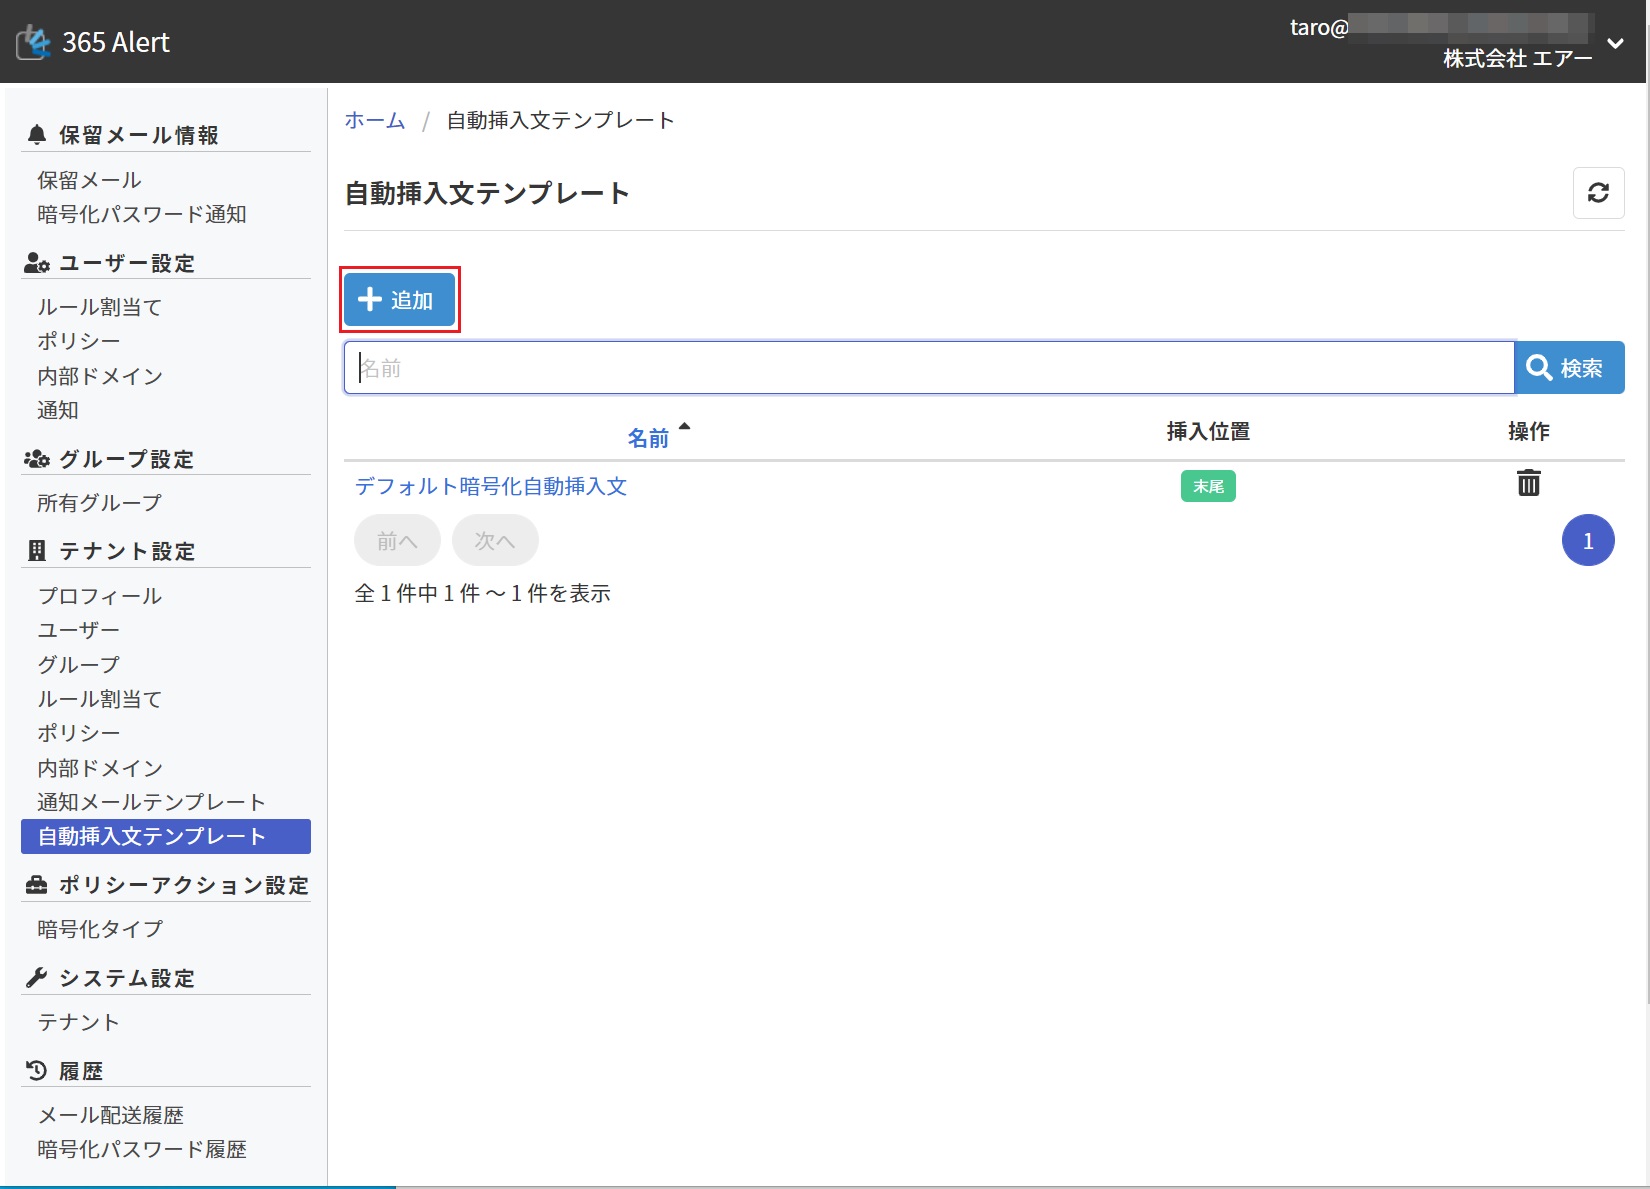Screen dimensions: 1650x1189
Task: Open 通知メールテンプレート in the sidebar
Action: [x=151, y=802]
